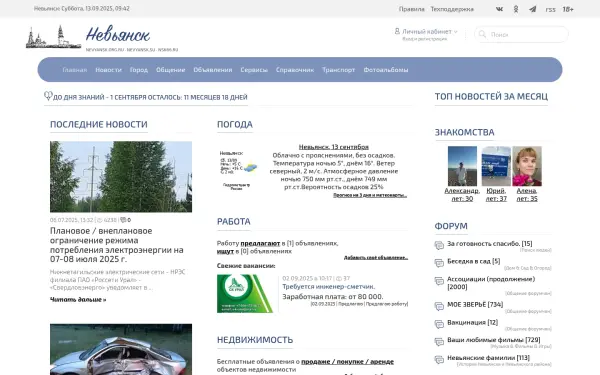Open the Справочник menu item
This screenshot has height=375, width=600.
pyautogui.click(x=295, y=70)
